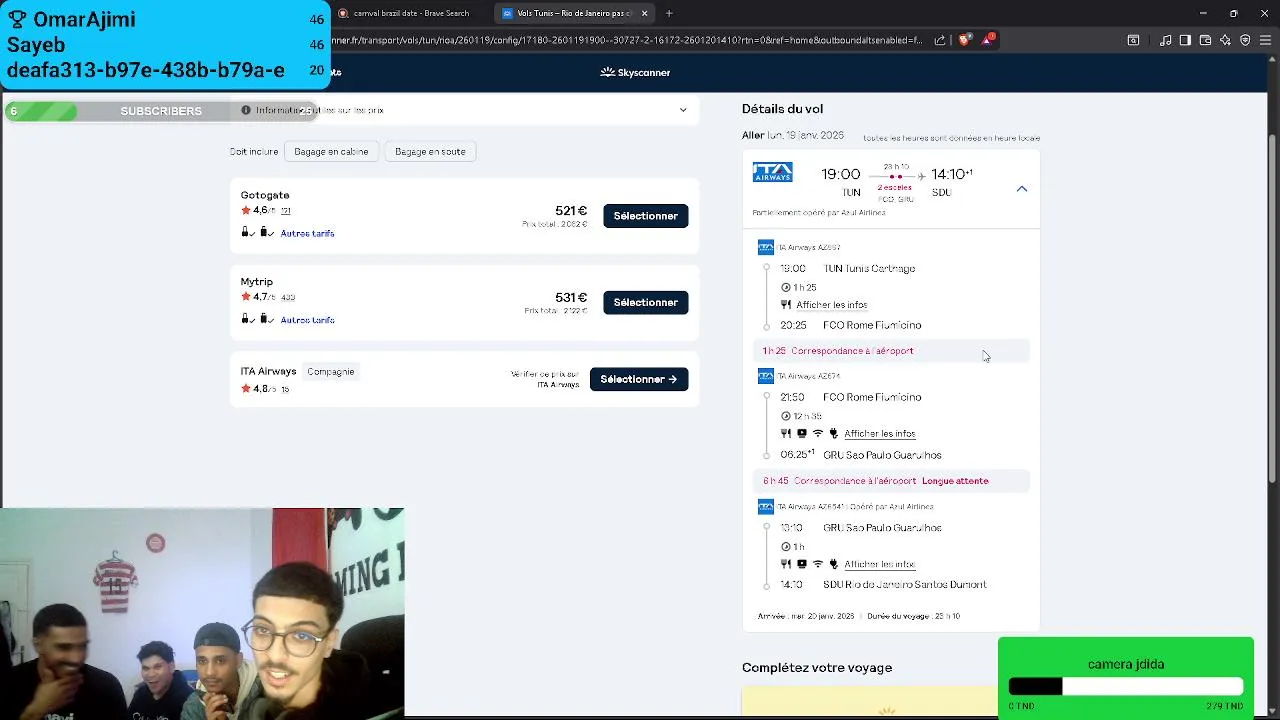Show Afficher les infos for FCO–GRU leg
The image size is (1280, 720).
pos(880,433)
